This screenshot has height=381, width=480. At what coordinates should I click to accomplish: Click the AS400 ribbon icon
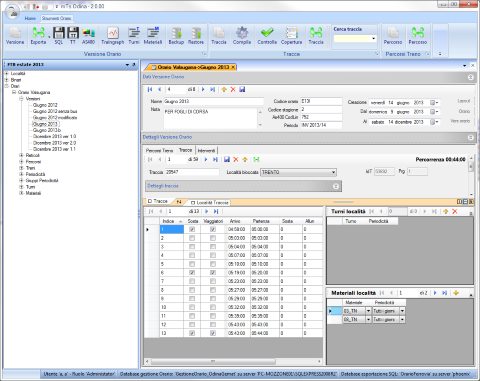(x=88, y=36)
